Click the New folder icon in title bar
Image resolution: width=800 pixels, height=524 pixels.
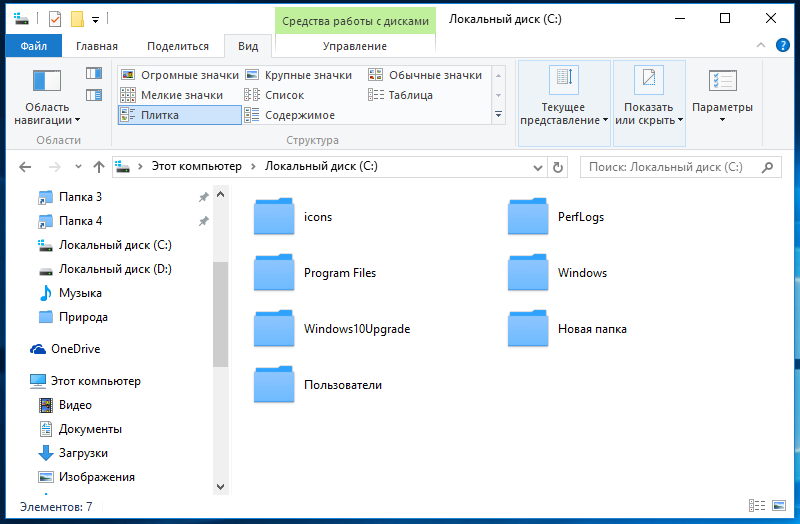[x=78, y=19]
